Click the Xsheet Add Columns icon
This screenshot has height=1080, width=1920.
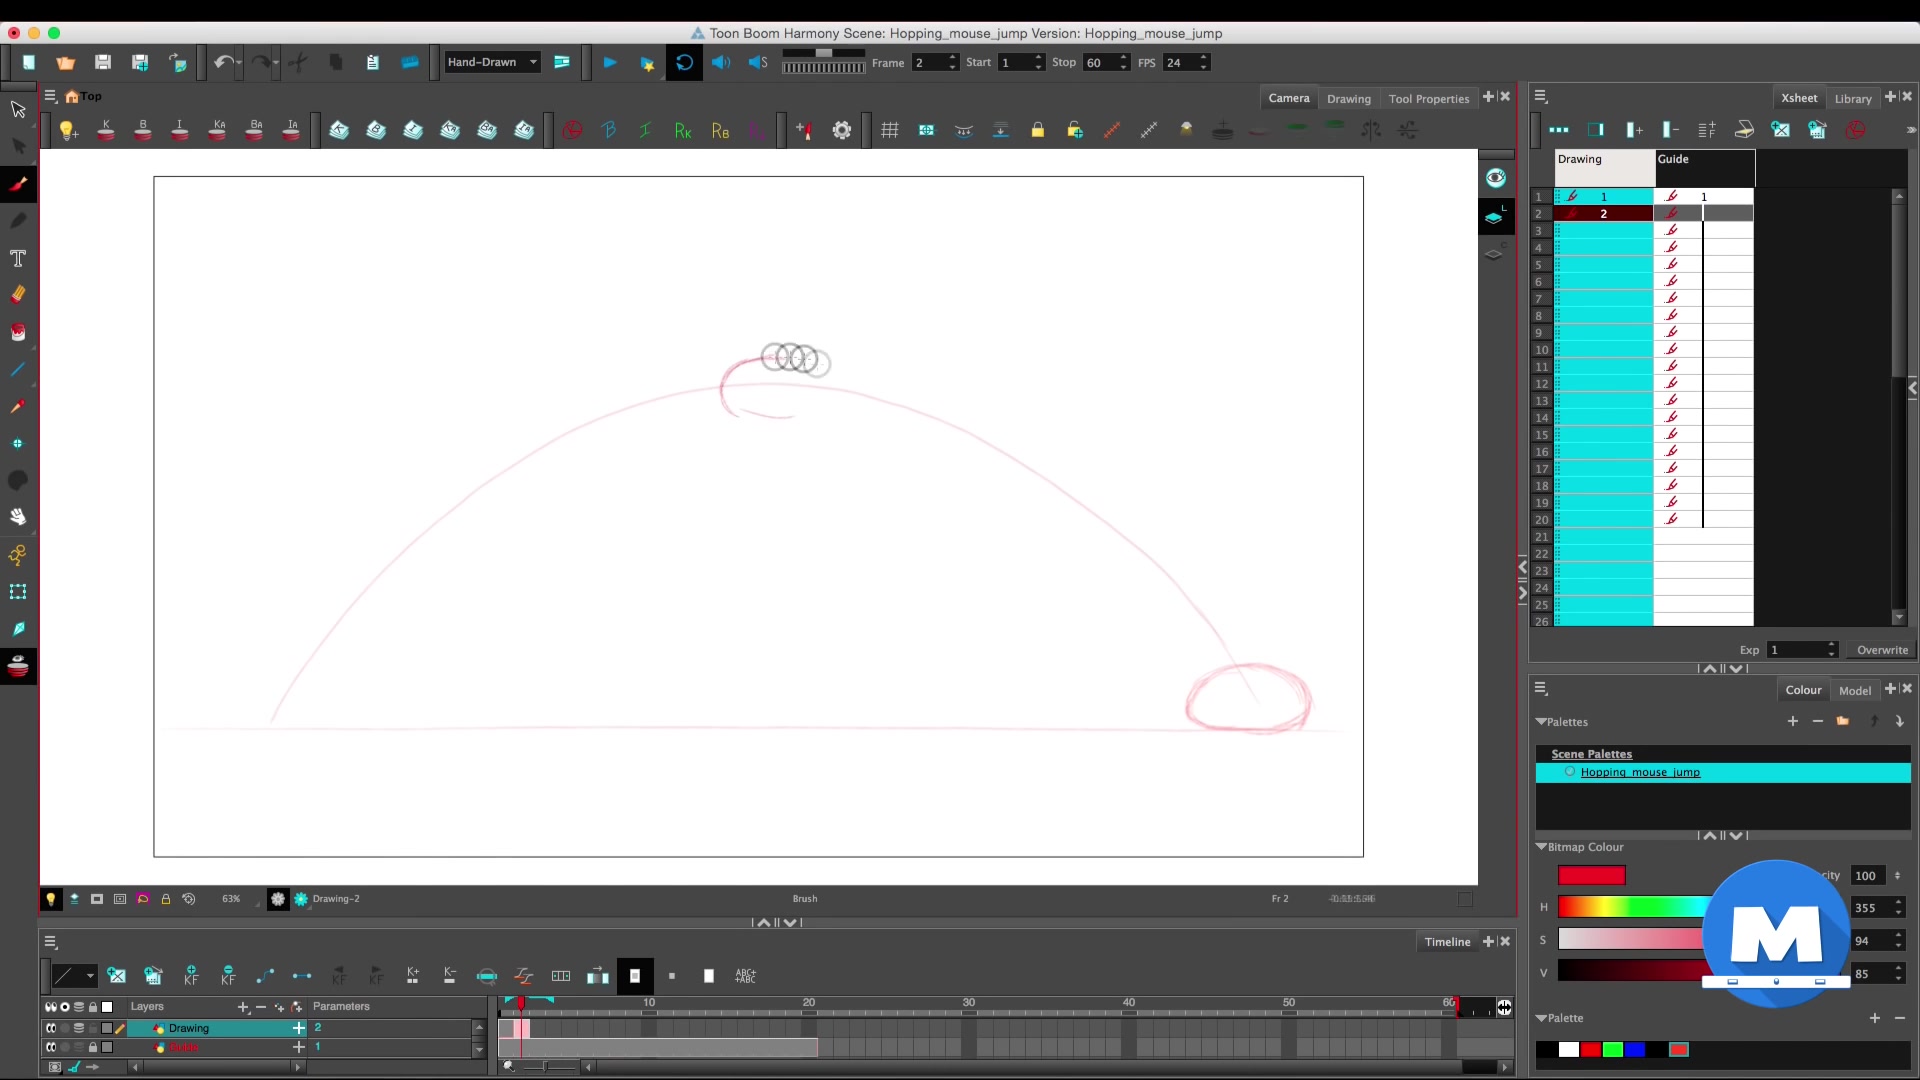pos(1634,130)
